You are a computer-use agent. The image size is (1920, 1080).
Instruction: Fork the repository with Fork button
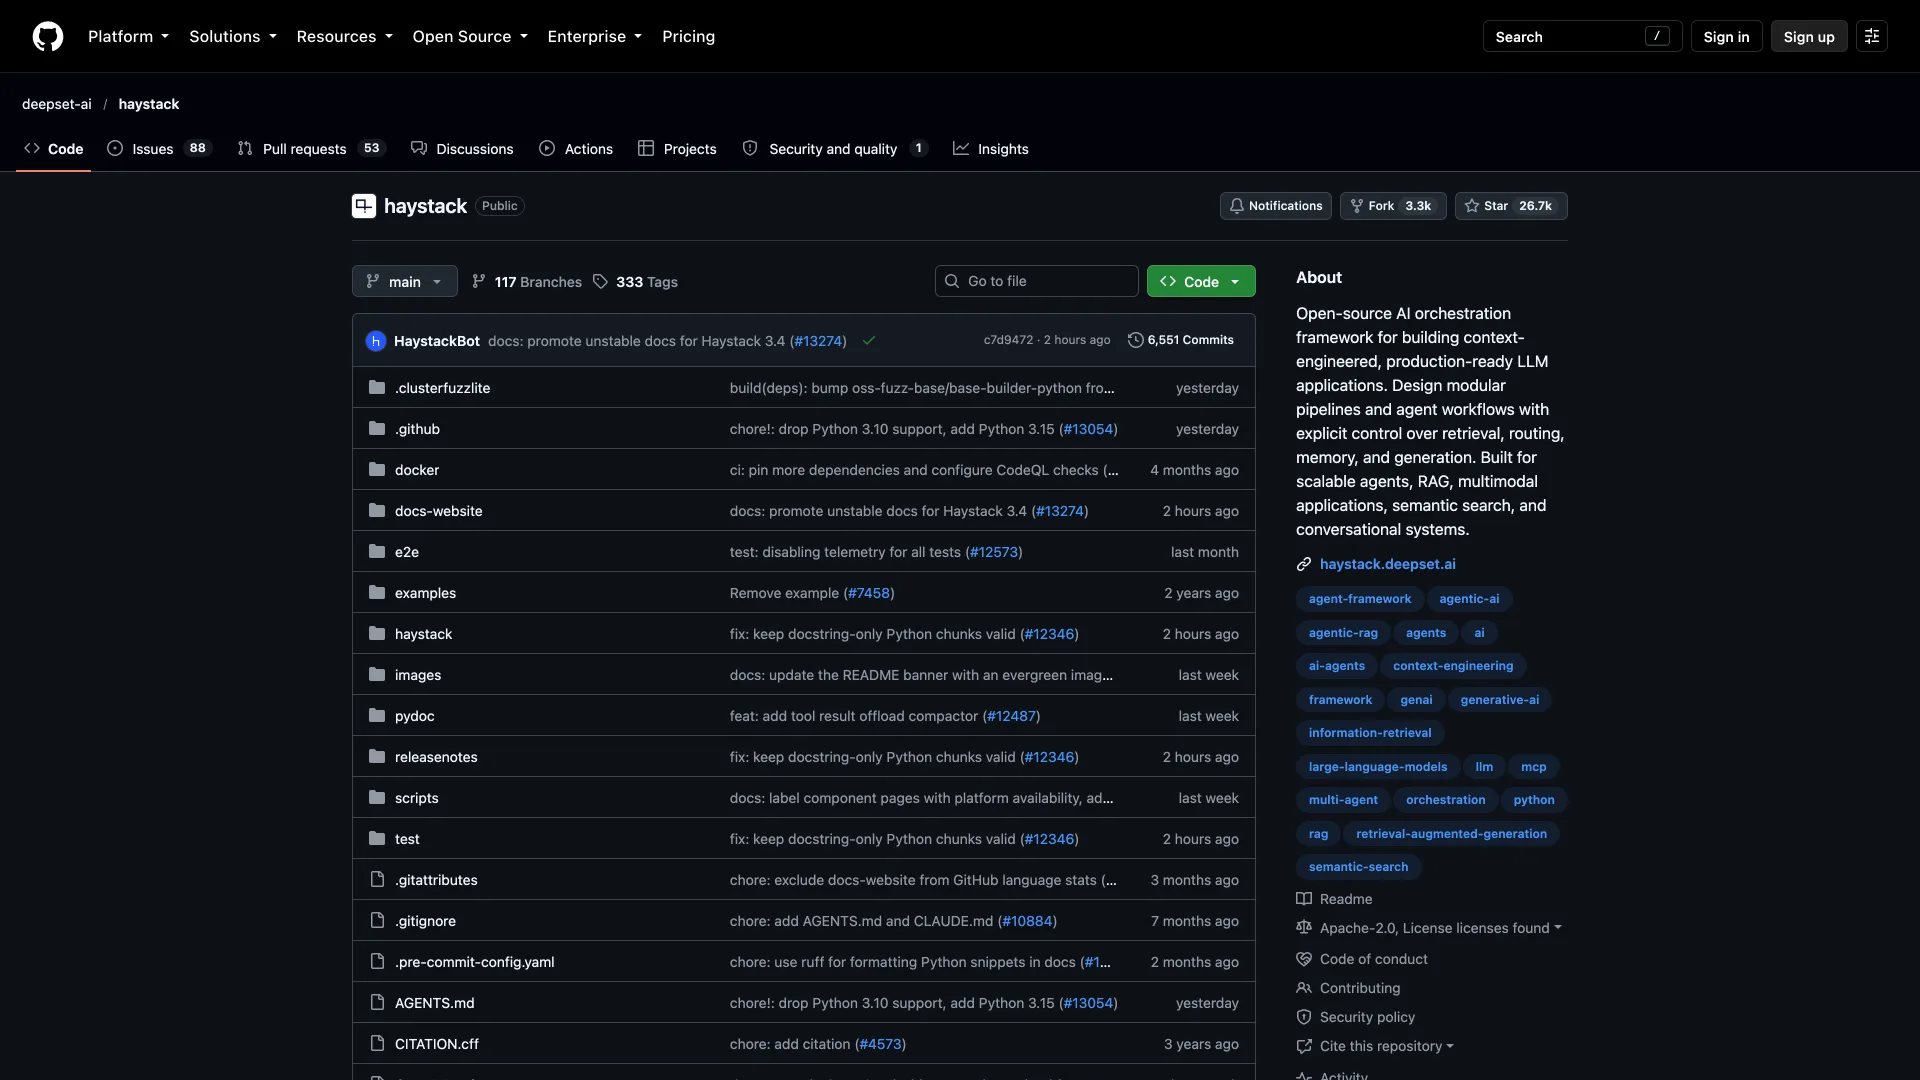(x=1392, y=206)
